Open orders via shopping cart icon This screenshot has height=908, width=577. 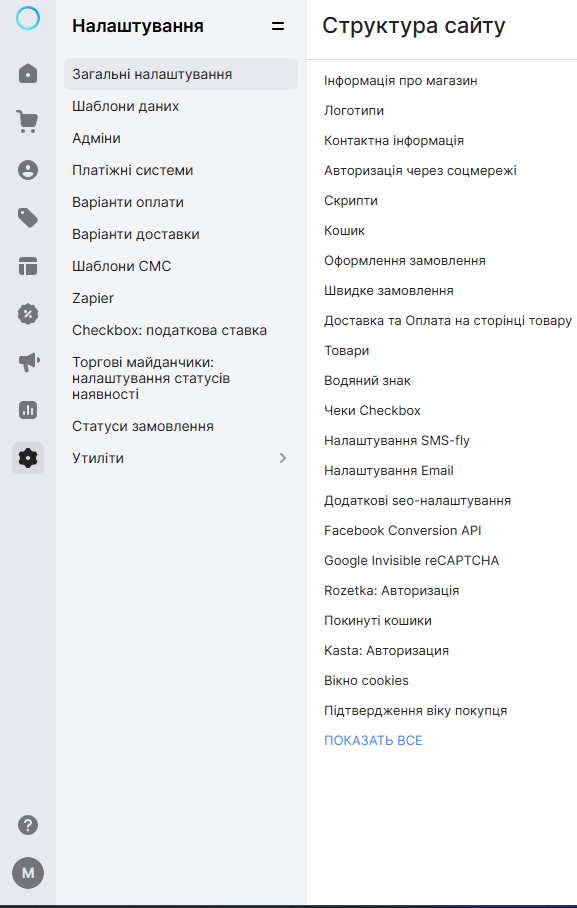(x=27, y=122)
